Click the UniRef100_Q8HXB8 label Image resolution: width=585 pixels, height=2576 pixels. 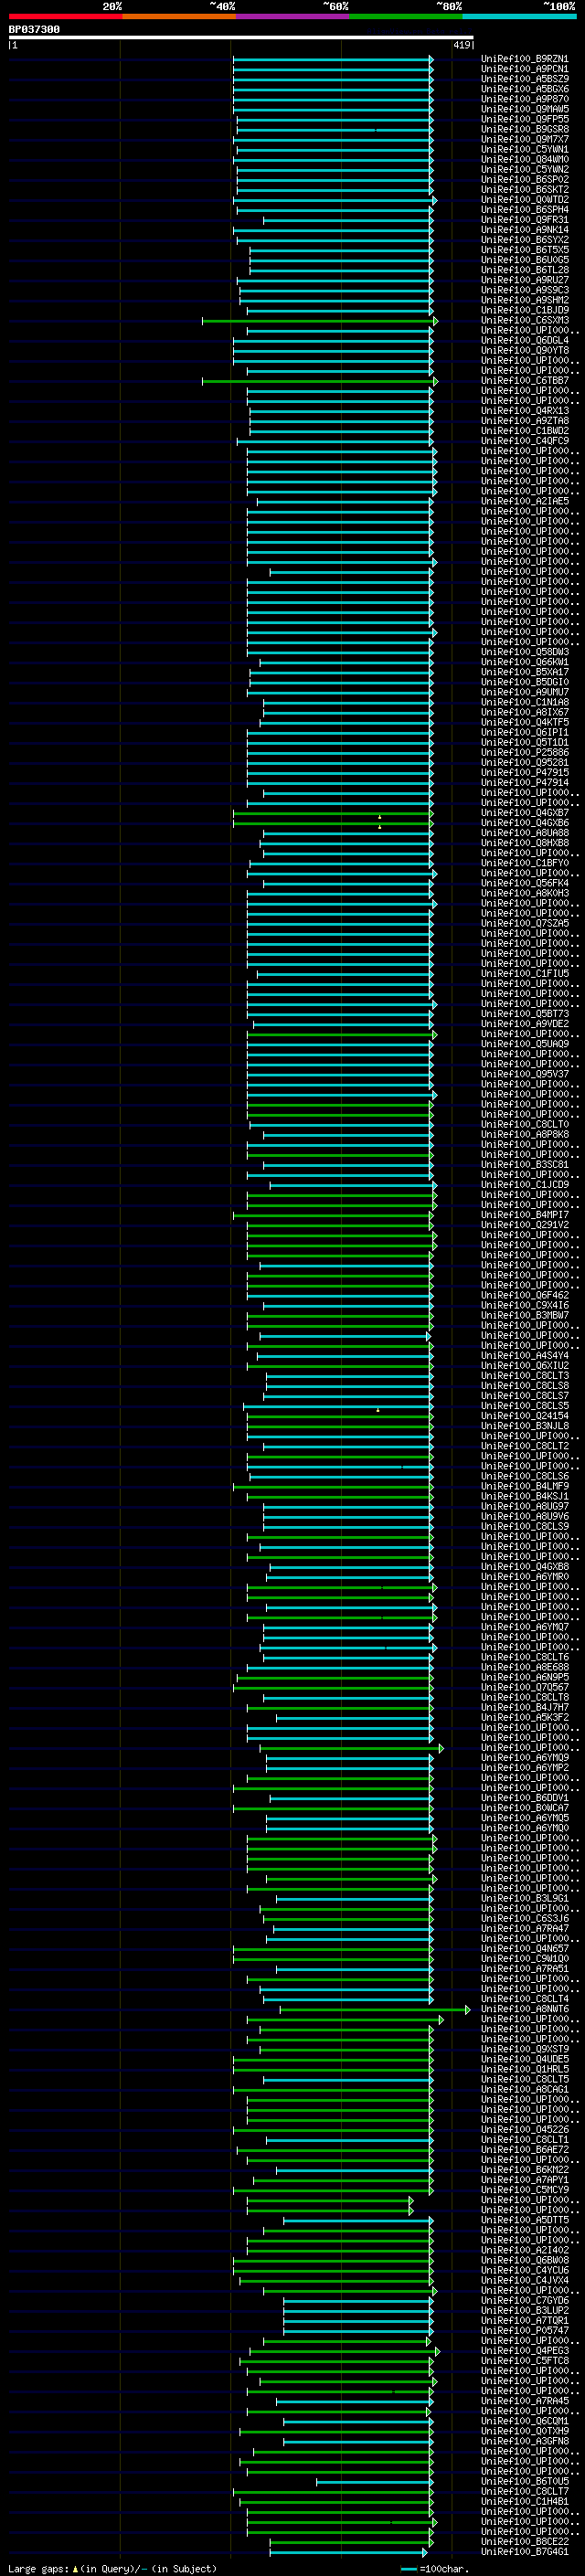click(525, 843)
